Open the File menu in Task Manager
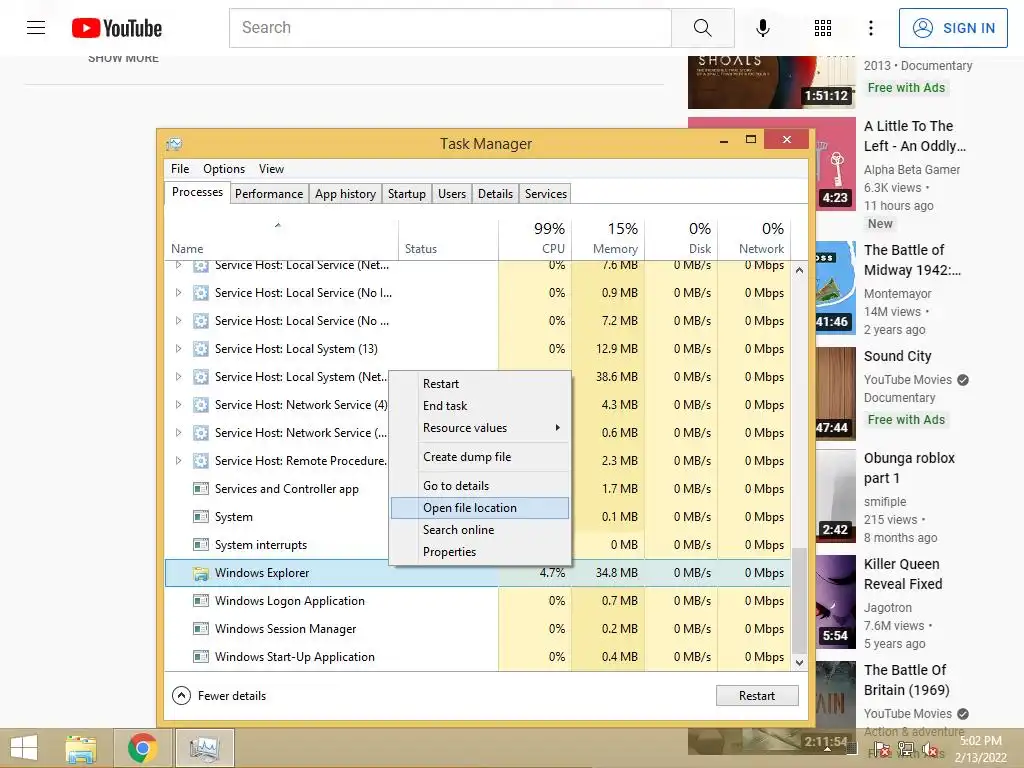This screenshot has height=768, width=1024. pyautogui.click(x=180, y=168)
